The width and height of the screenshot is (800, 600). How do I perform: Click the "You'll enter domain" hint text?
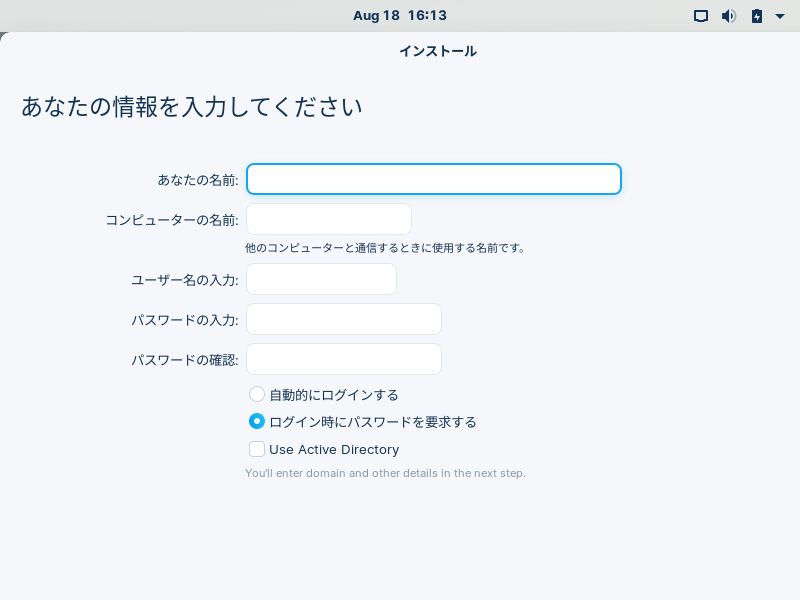pos(385,472)
